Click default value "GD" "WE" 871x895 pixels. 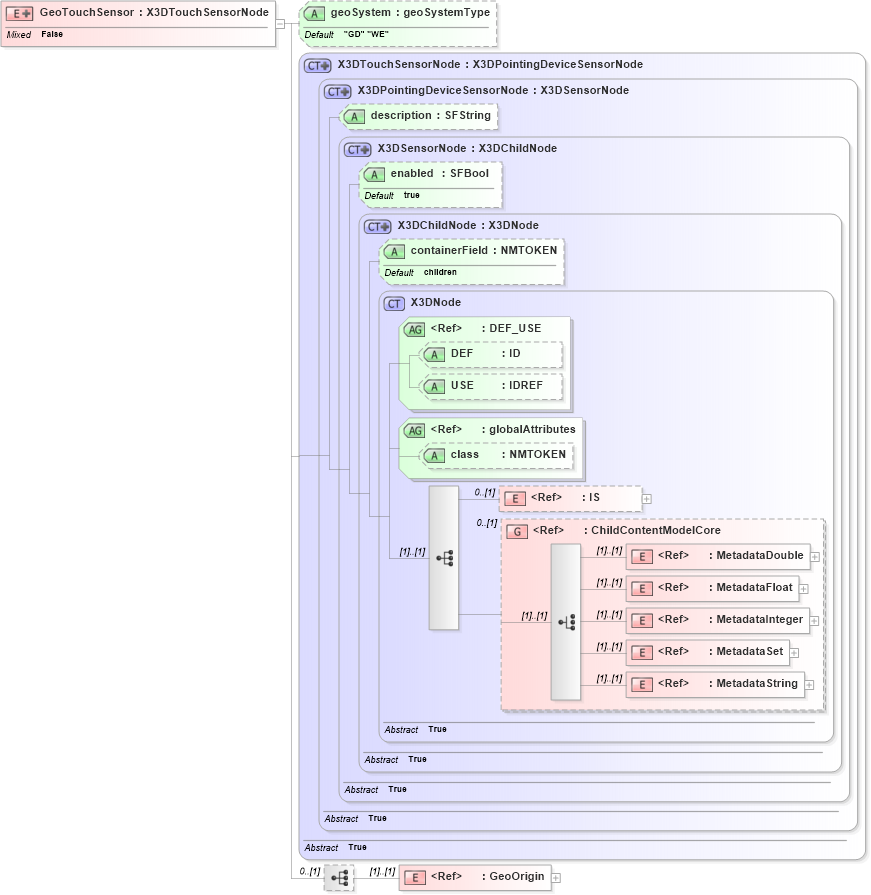click(x=366, y=34)
